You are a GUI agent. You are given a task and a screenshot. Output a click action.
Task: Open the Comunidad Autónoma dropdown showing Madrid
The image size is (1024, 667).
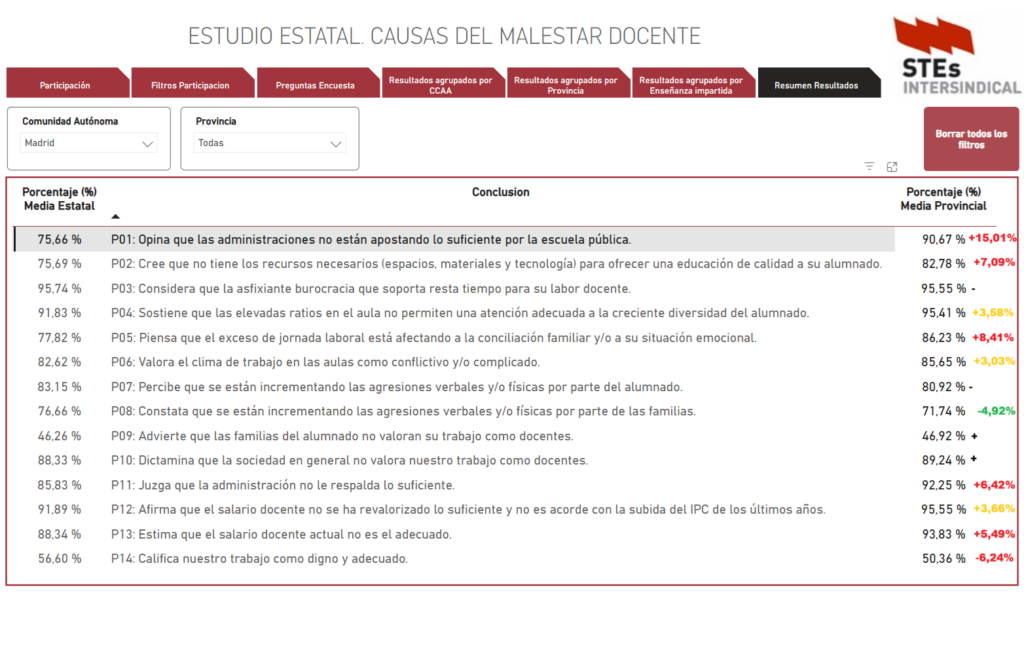pyautogui.click(x=89, y=143)
